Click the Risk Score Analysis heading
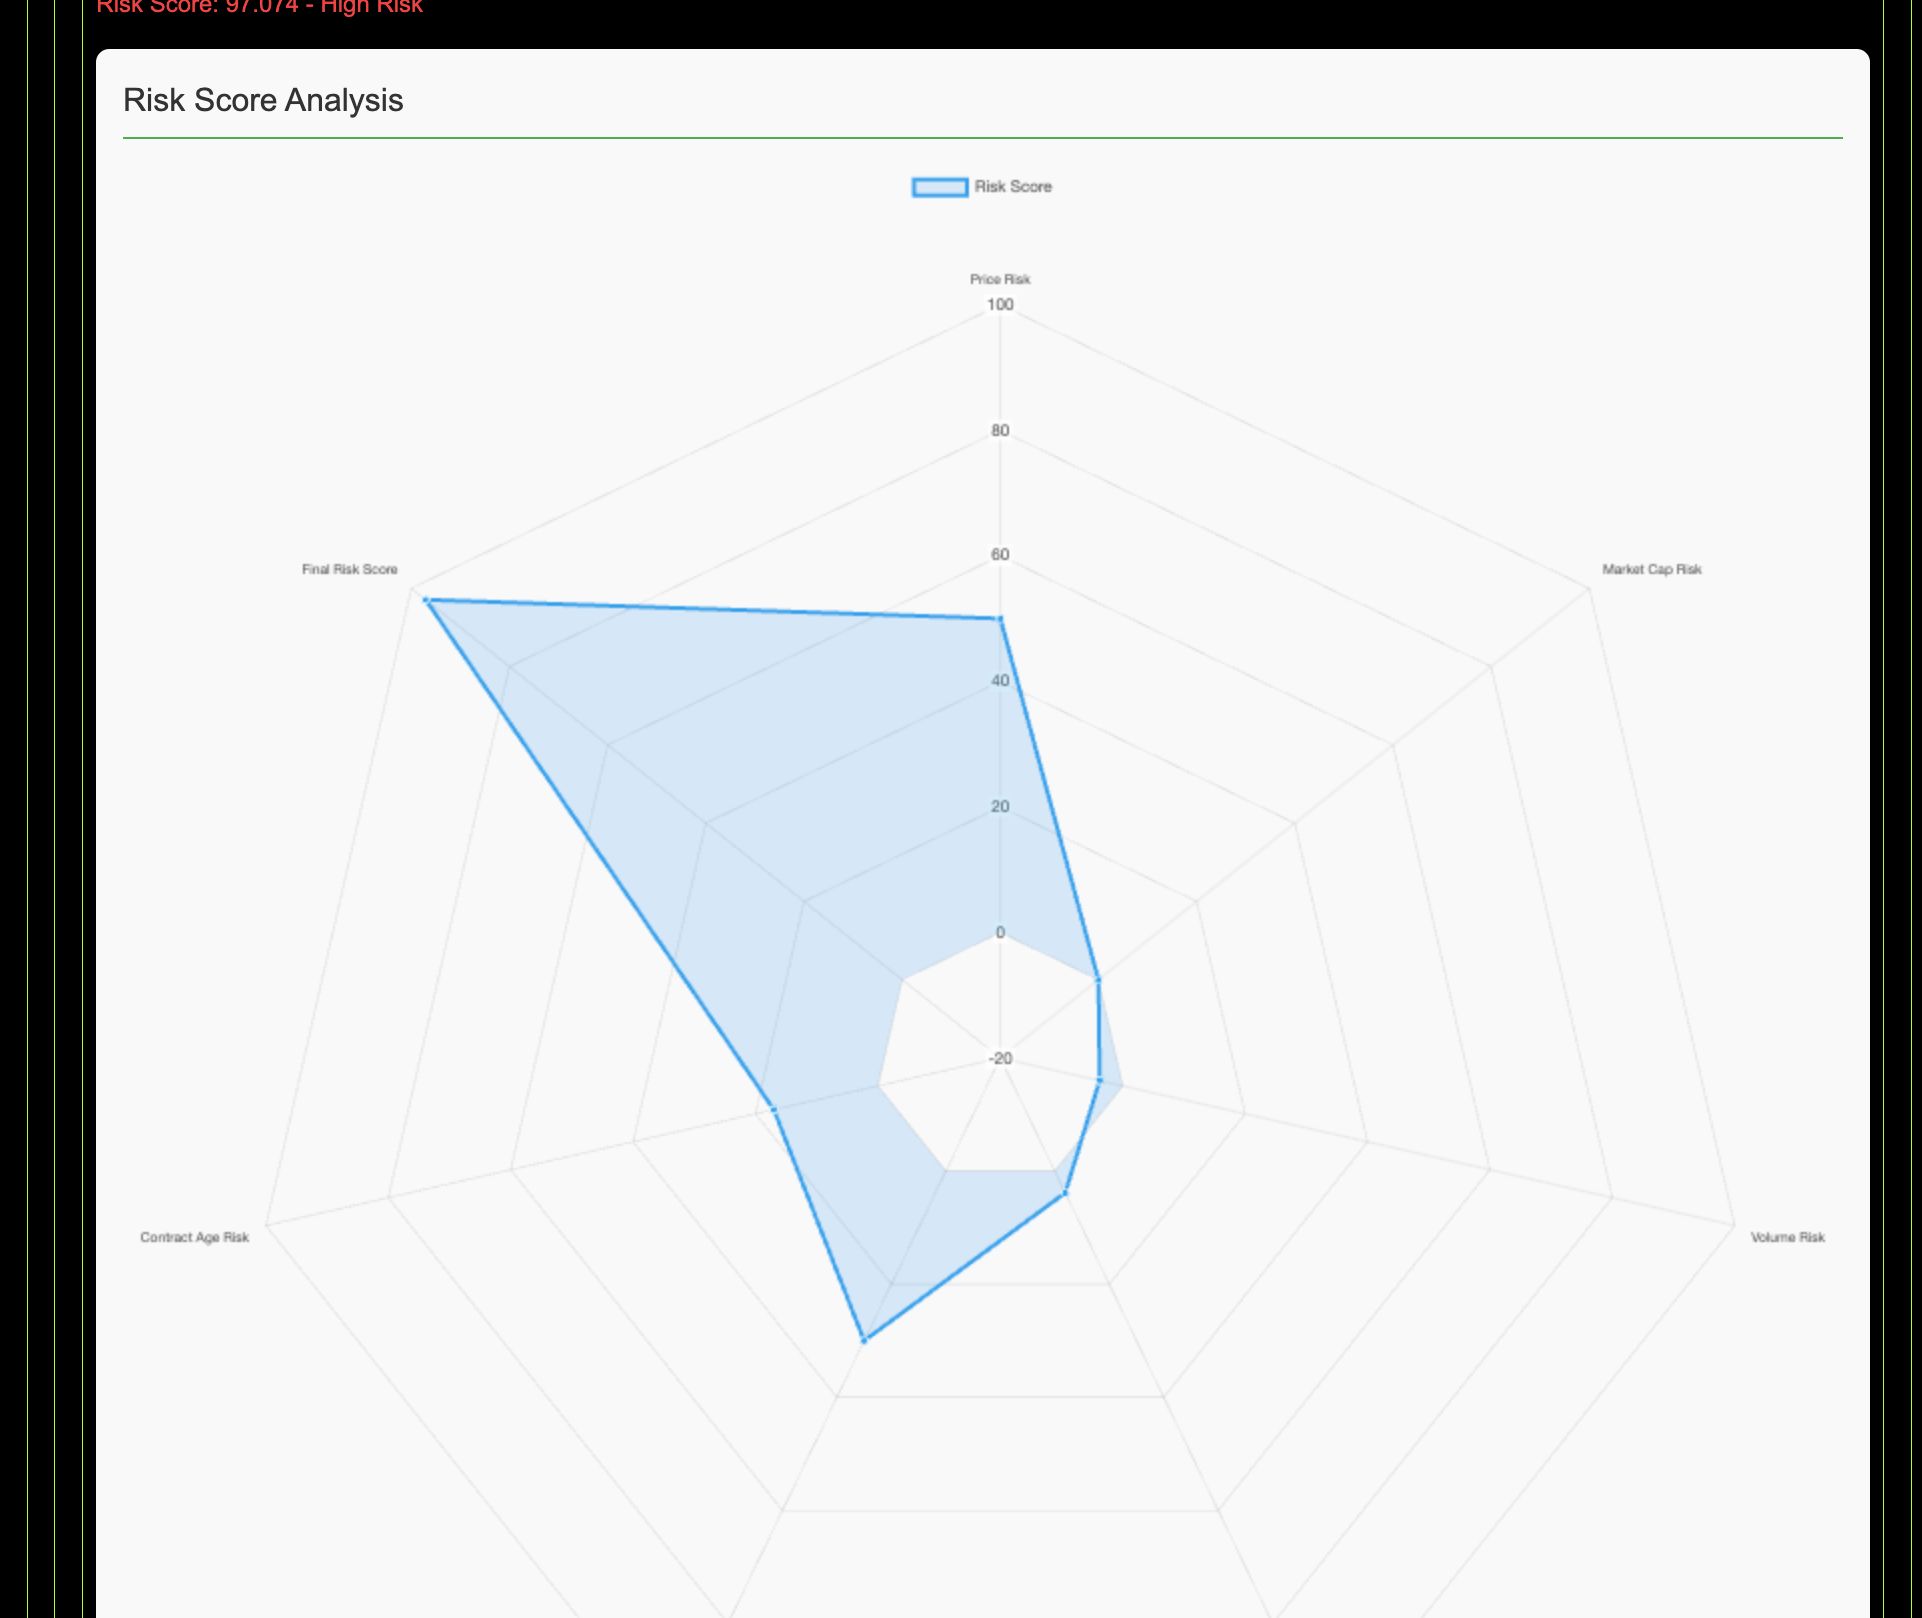 coord(263,100)
